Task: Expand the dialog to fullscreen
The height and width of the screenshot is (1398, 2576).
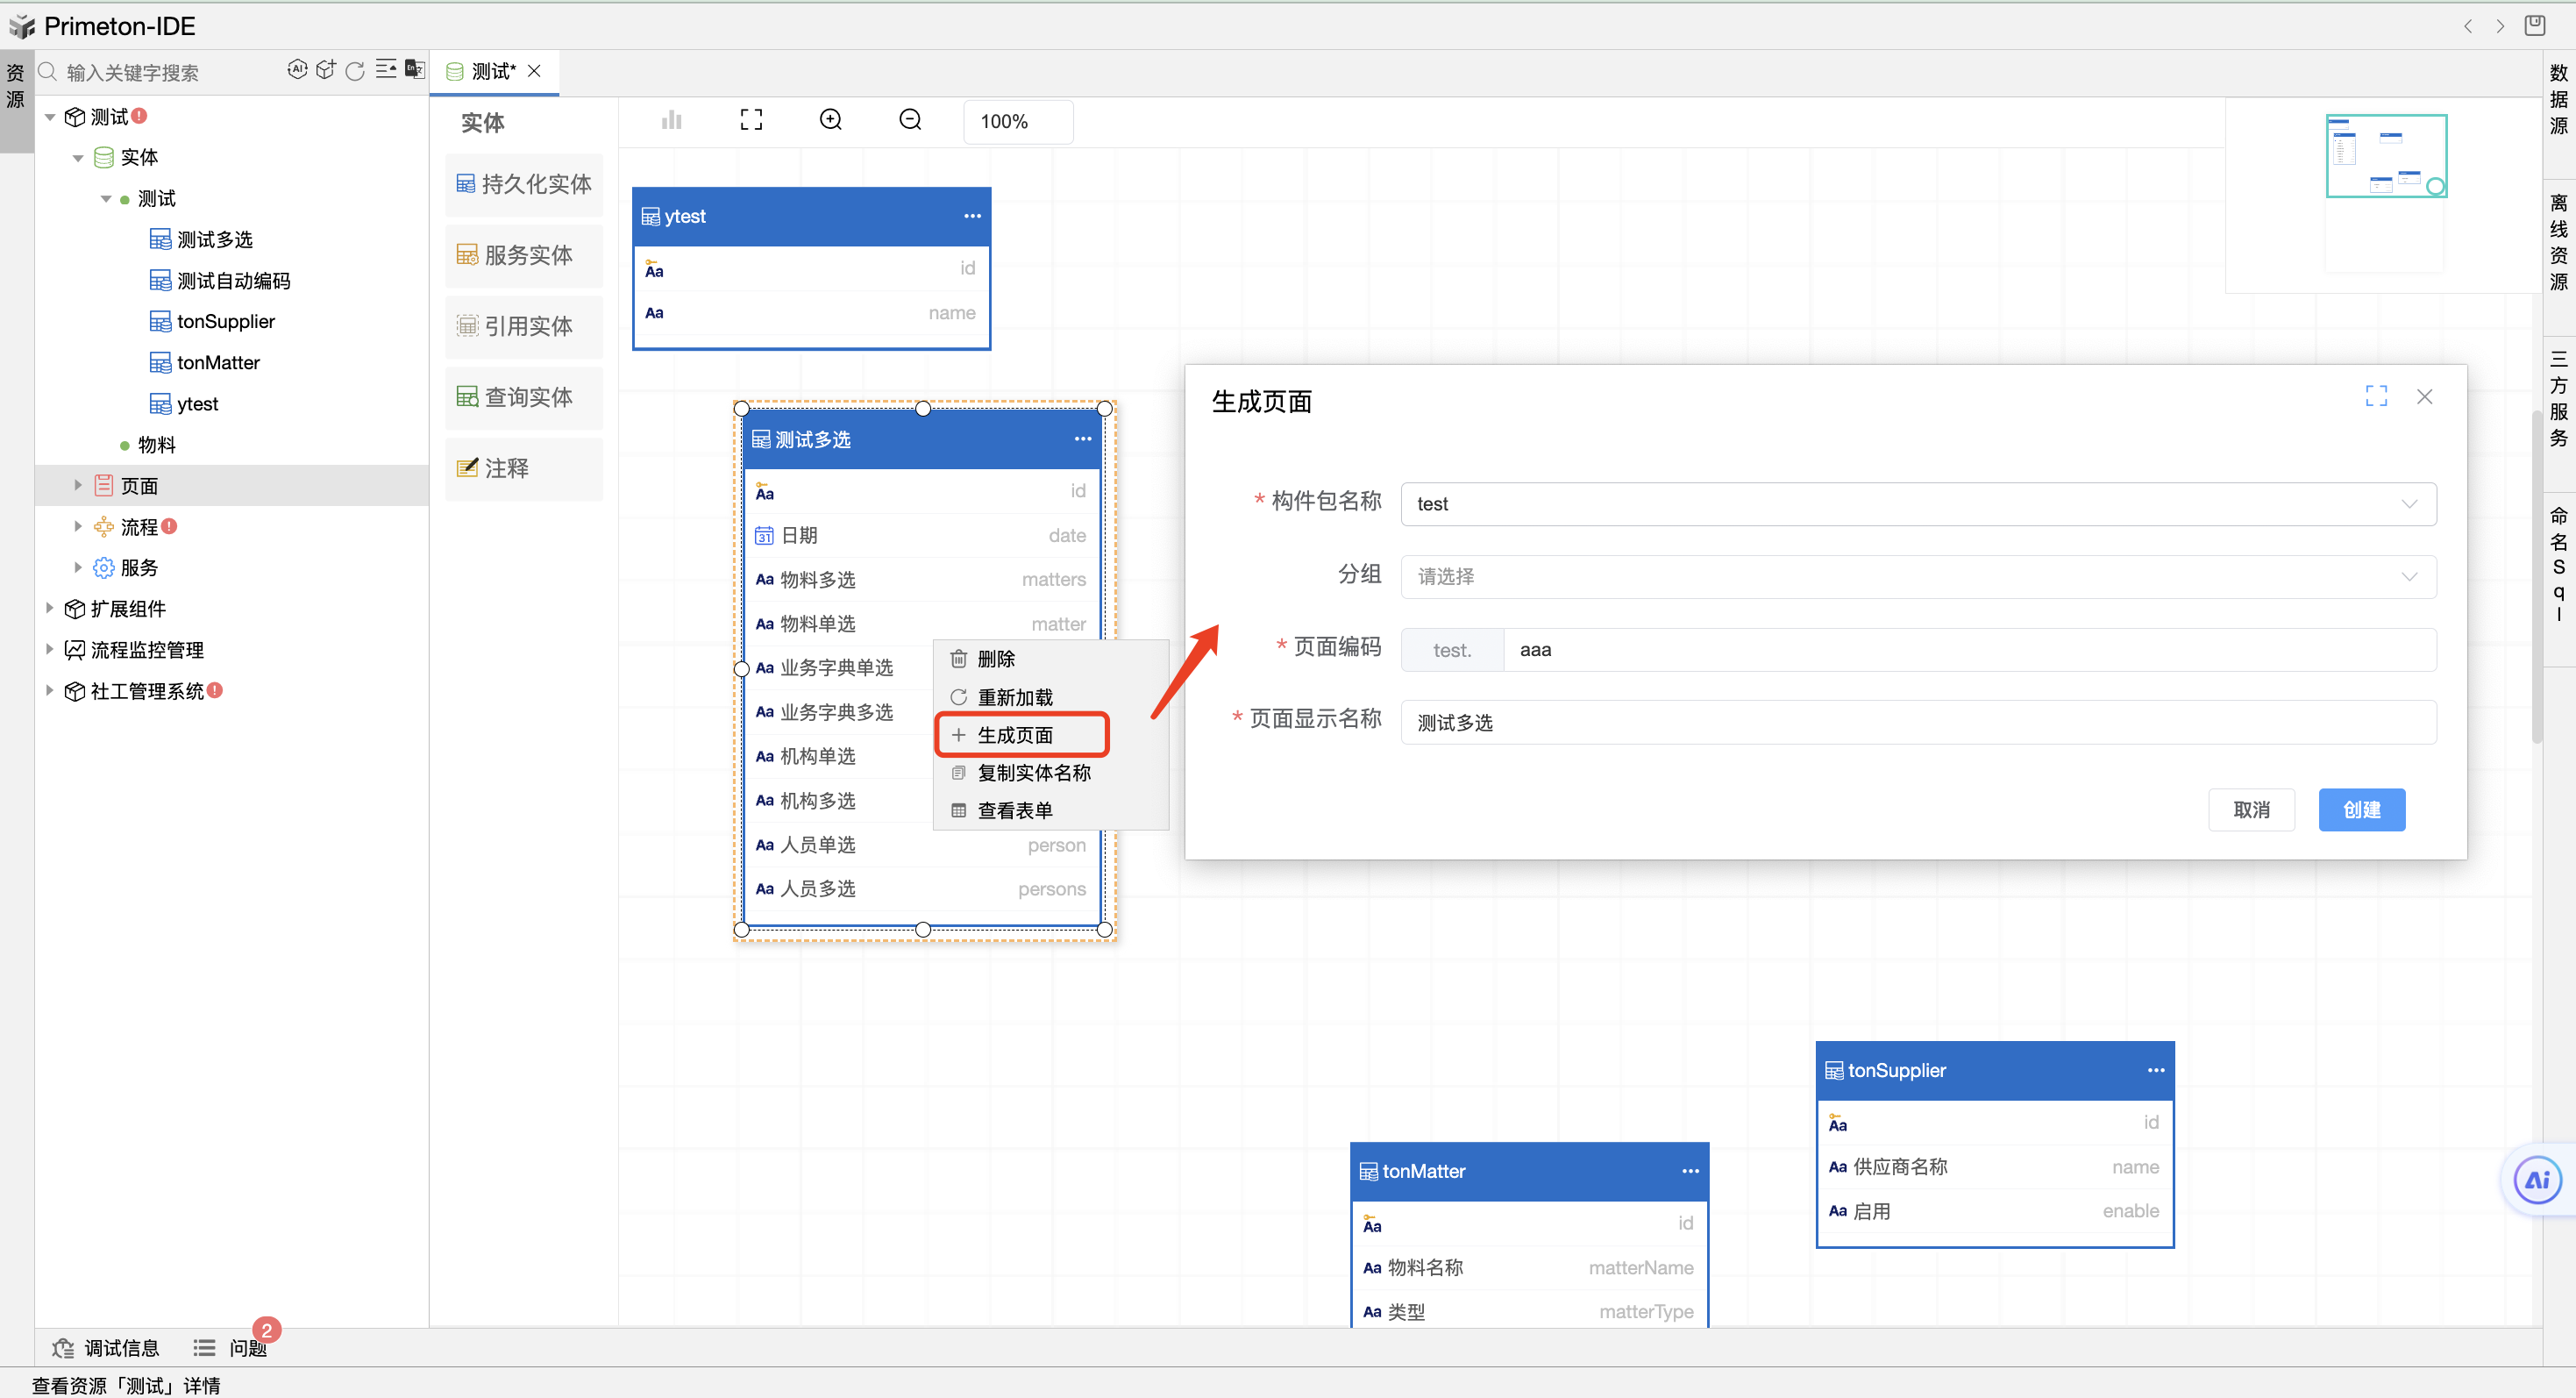Action: [2376, 397]
